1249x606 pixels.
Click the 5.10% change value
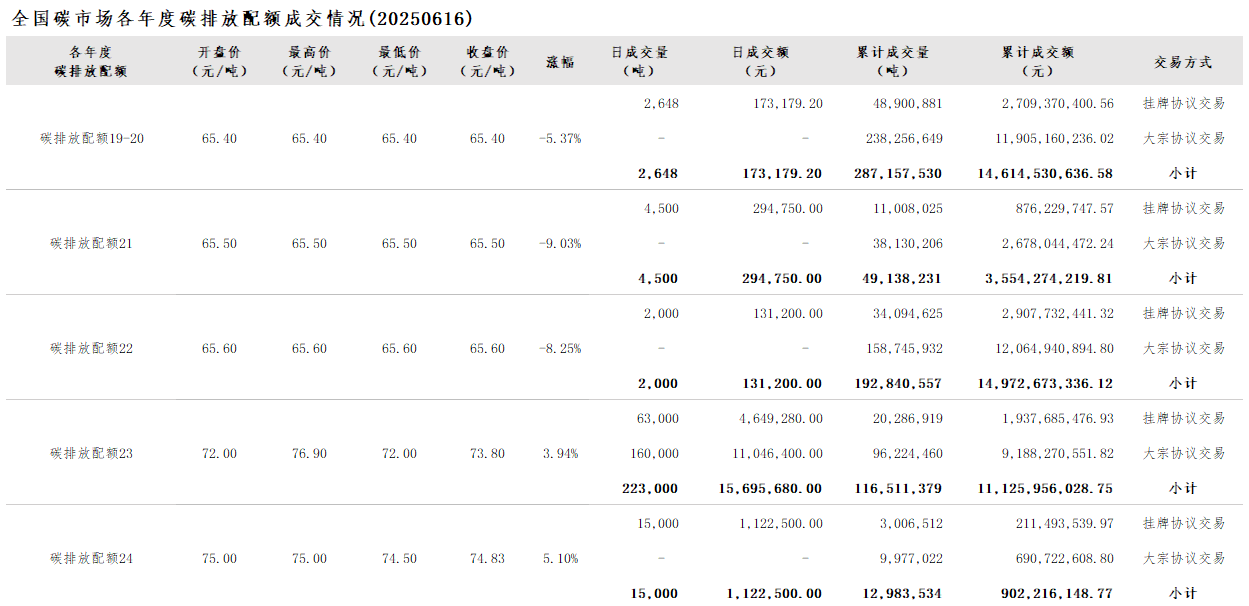[x=560, y=558]
